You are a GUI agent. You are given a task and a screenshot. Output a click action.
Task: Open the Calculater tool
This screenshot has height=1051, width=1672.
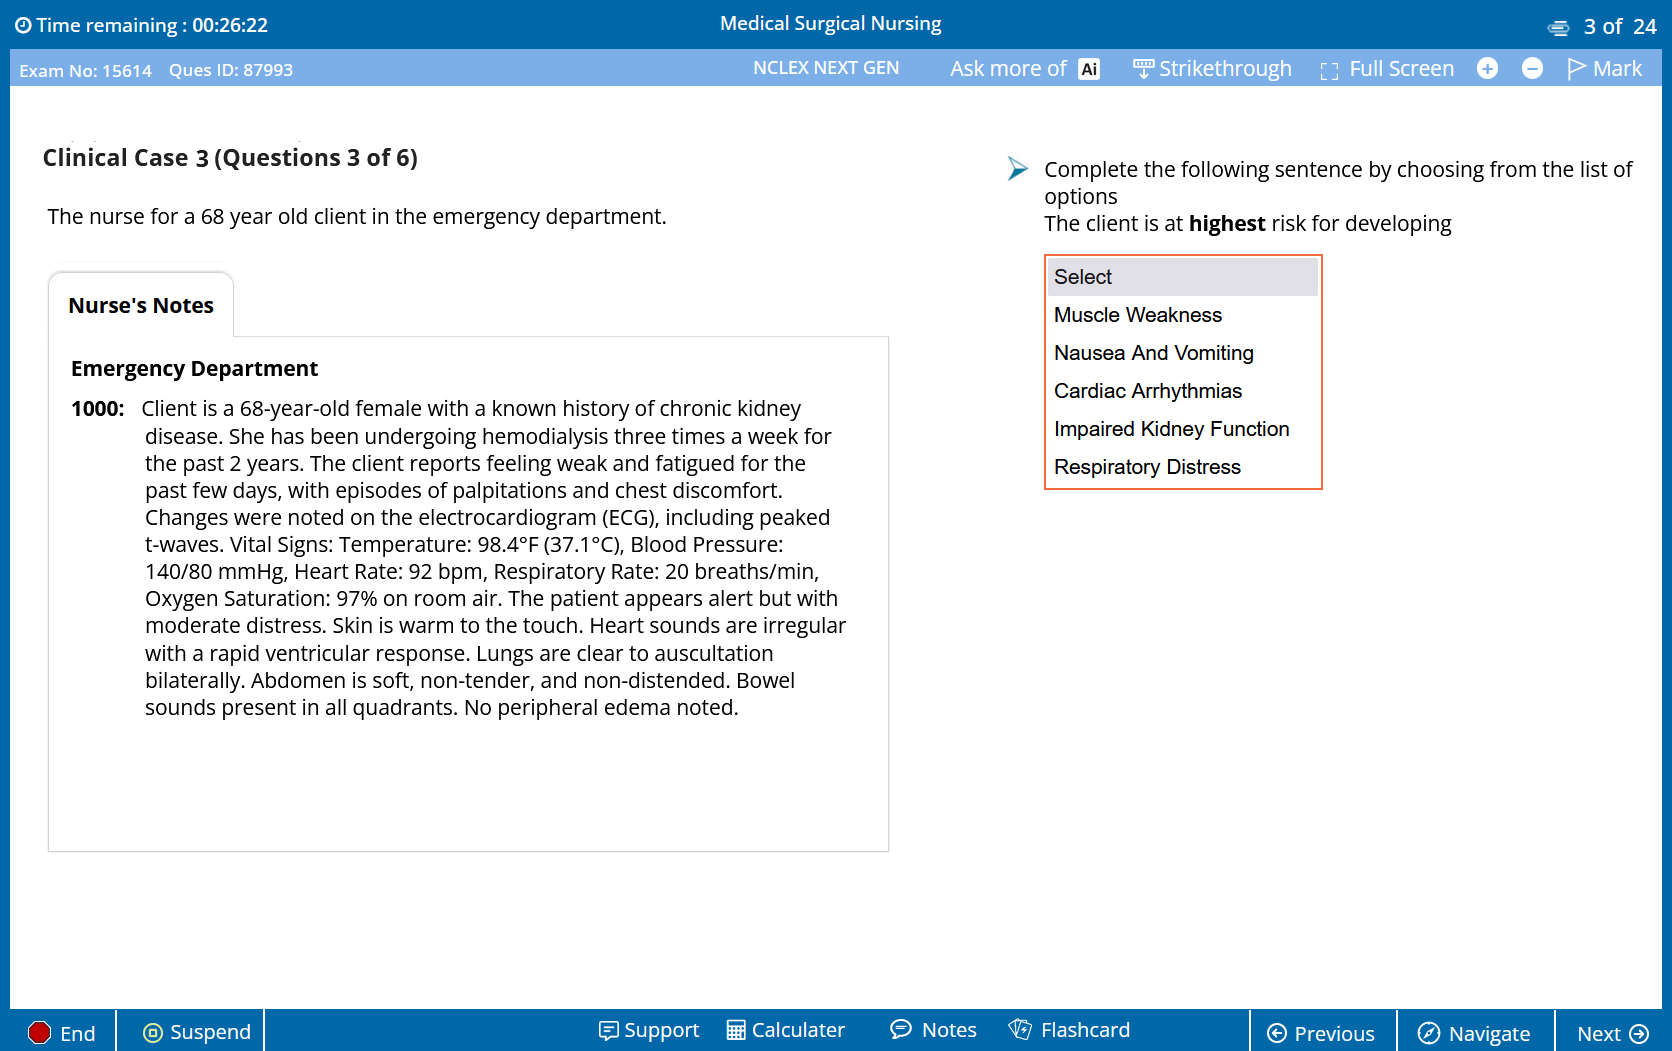785,1030
